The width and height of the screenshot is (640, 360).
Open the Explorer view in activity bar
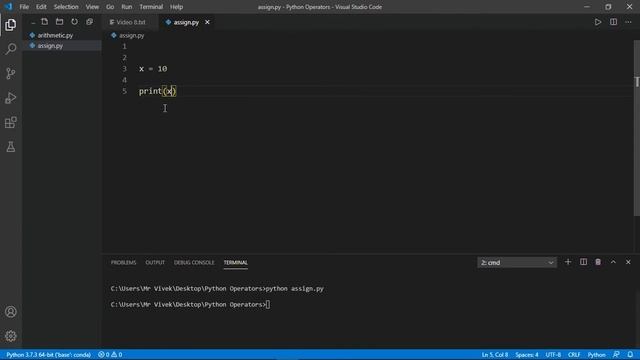11,25
